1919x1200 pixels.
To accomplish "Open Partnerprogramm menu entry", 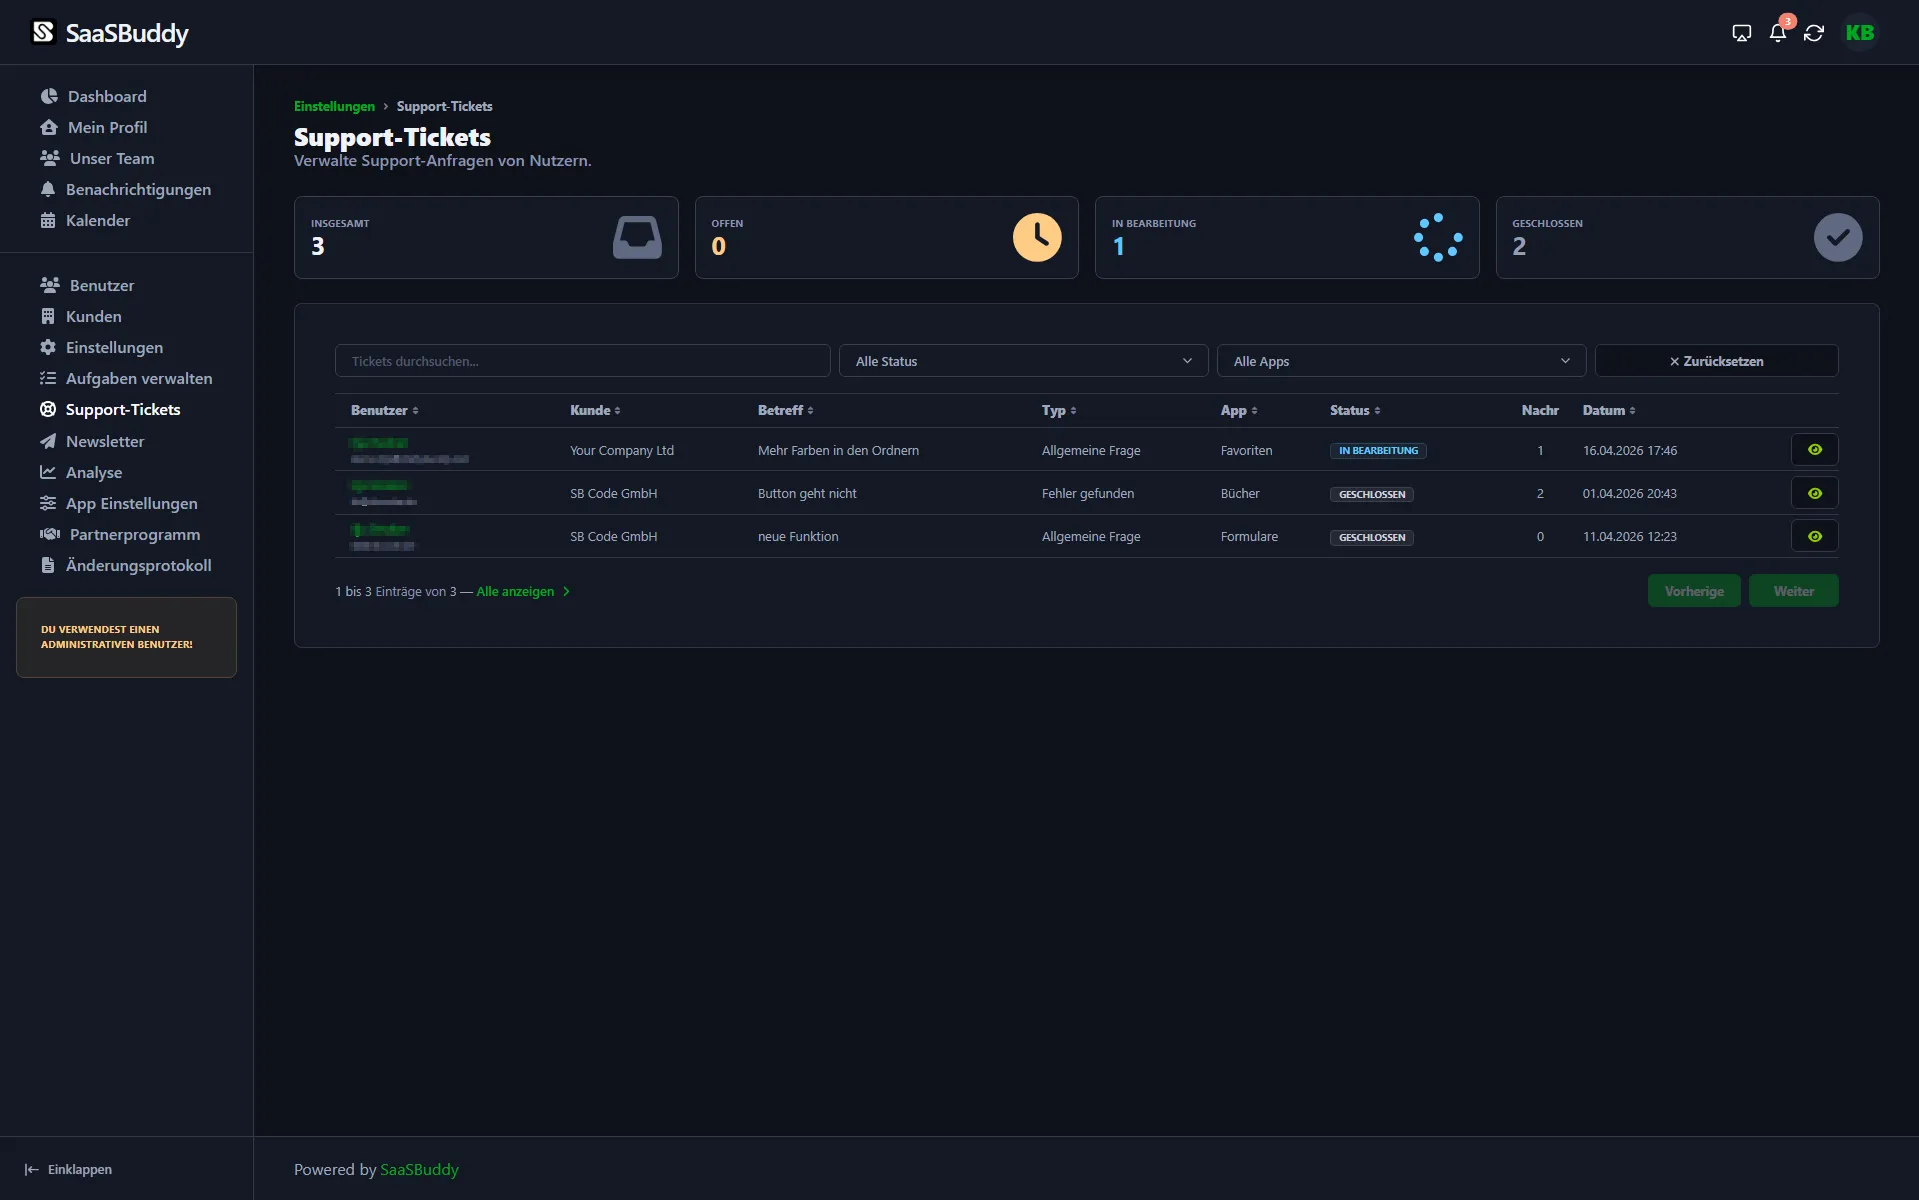I will [x=135, y=534].
